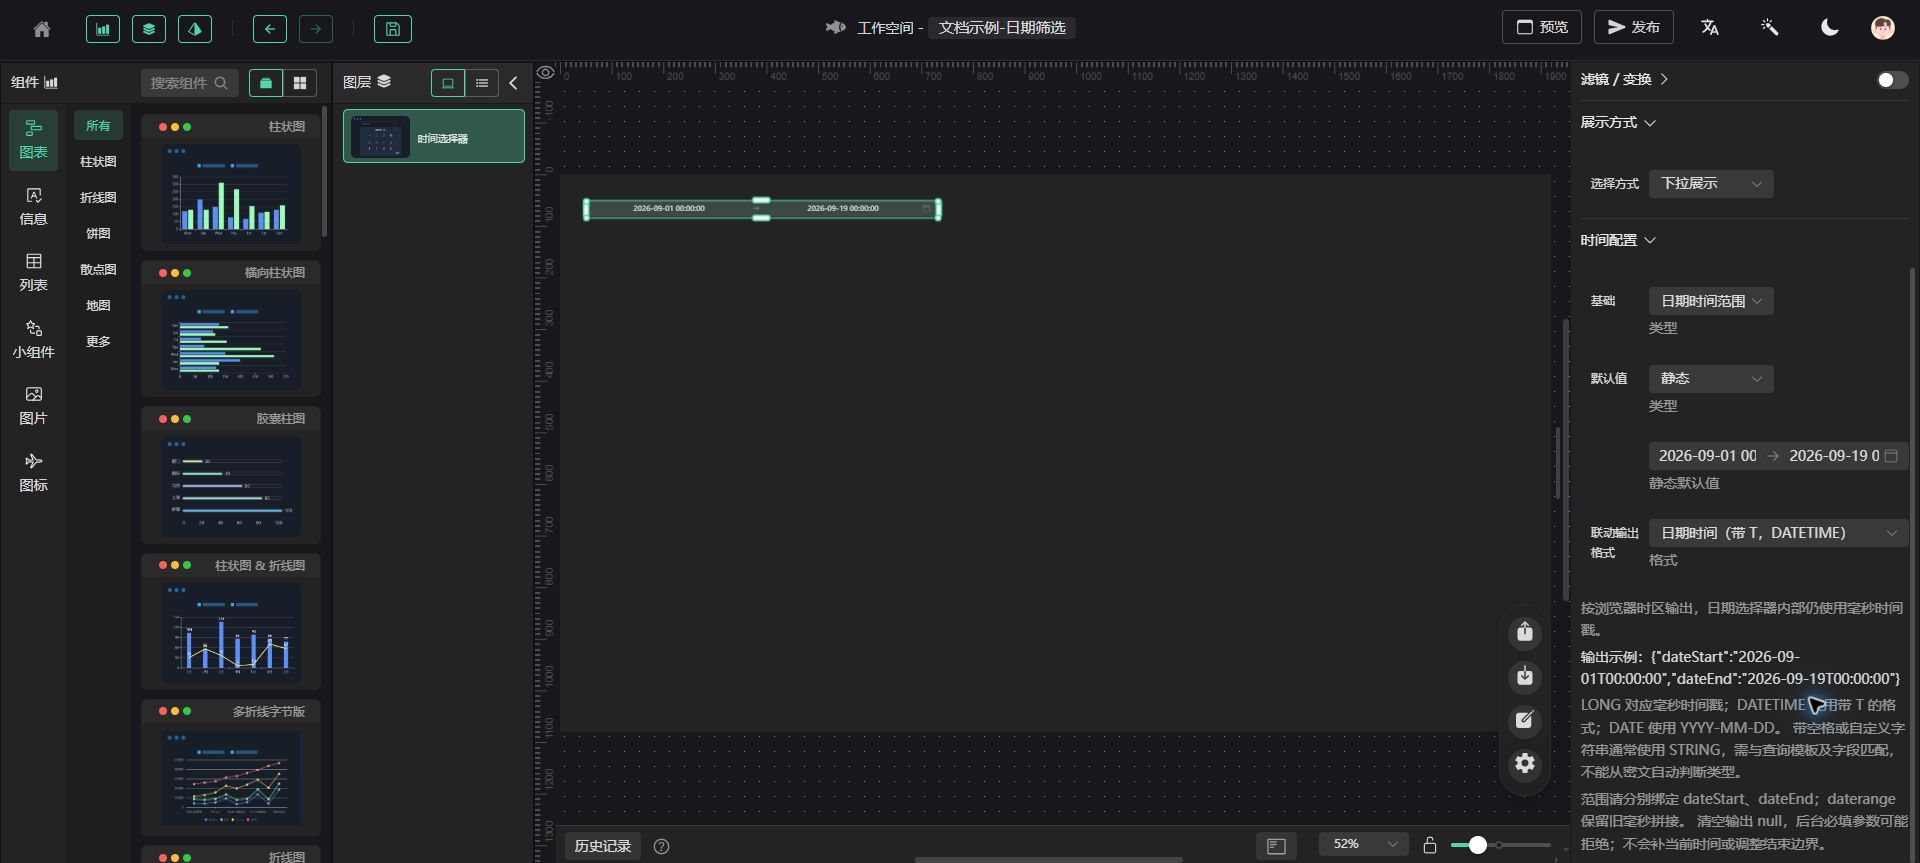
Task: Go to the home page icon
Action: coord(42,29)
